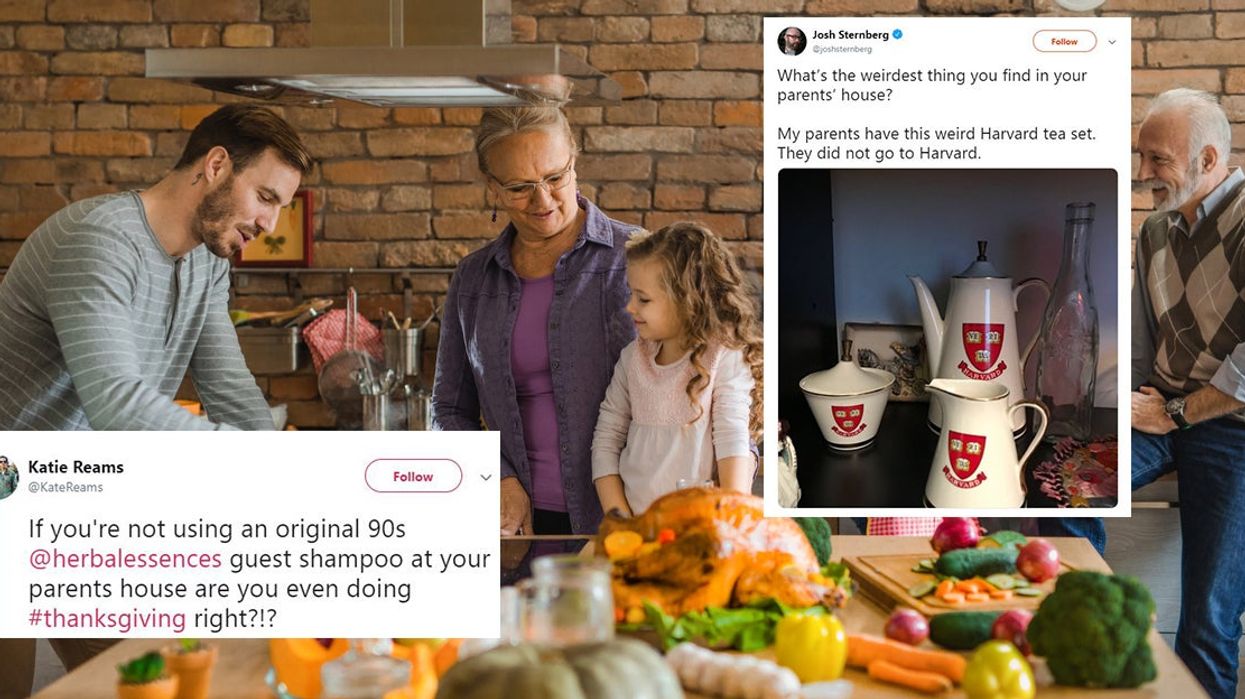This screenshot has width=1245, height=699.
Task: Click the Harvard teapot in photo
Action: pyautogui.click(x=977, y=330)
